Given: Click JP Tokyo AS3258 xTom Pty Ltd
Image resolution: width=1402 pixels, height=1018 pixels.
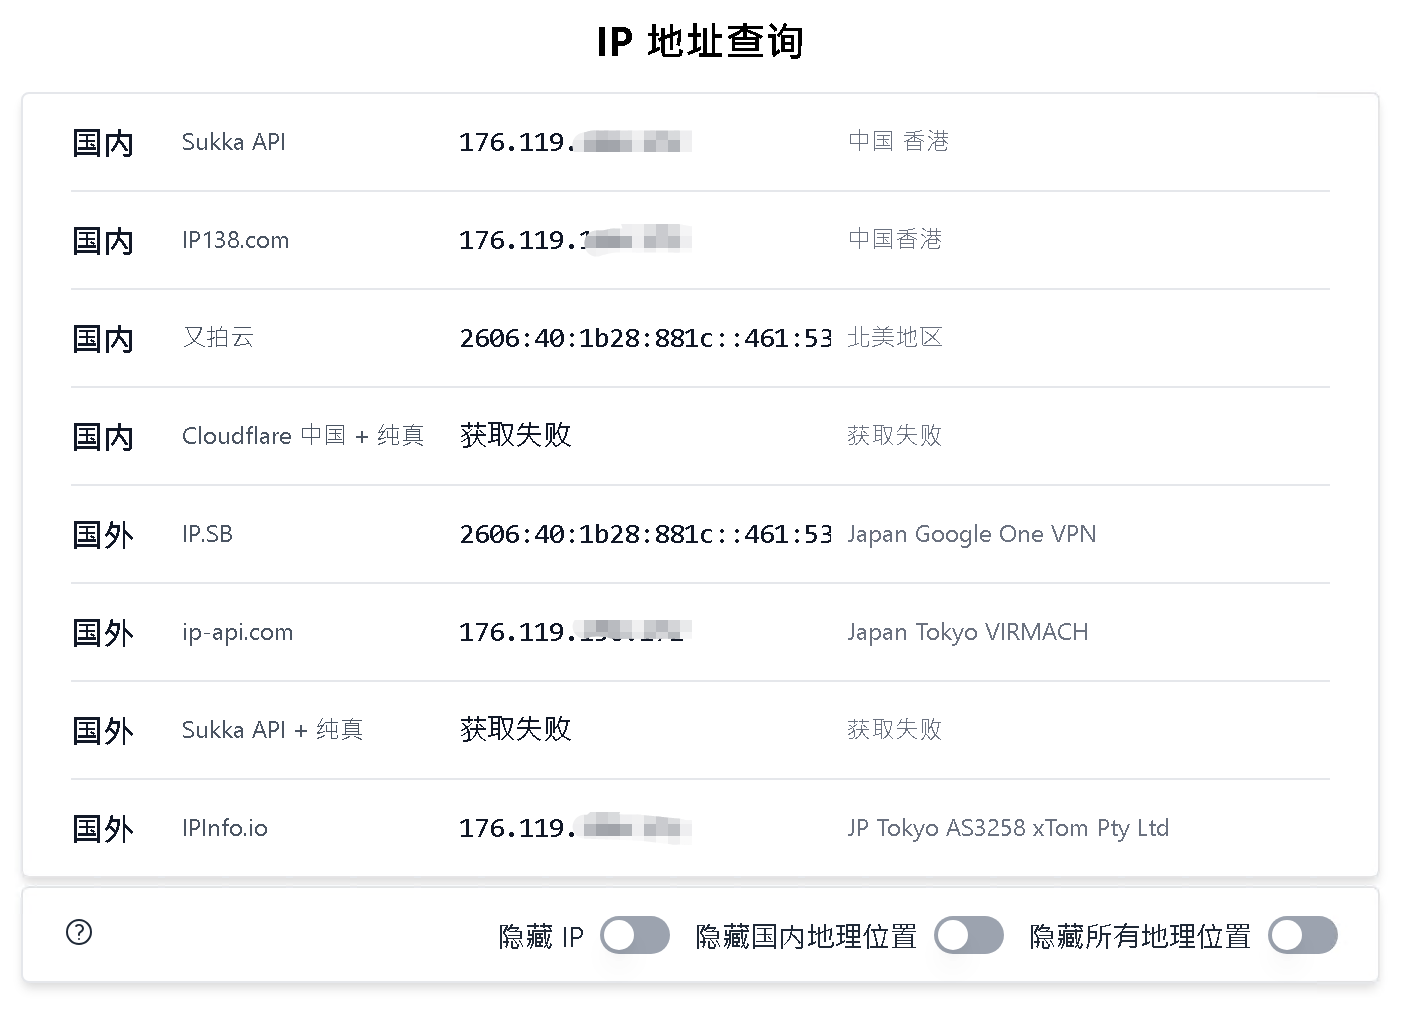Looking at the screenshot, I should (x=1007, y=829).
